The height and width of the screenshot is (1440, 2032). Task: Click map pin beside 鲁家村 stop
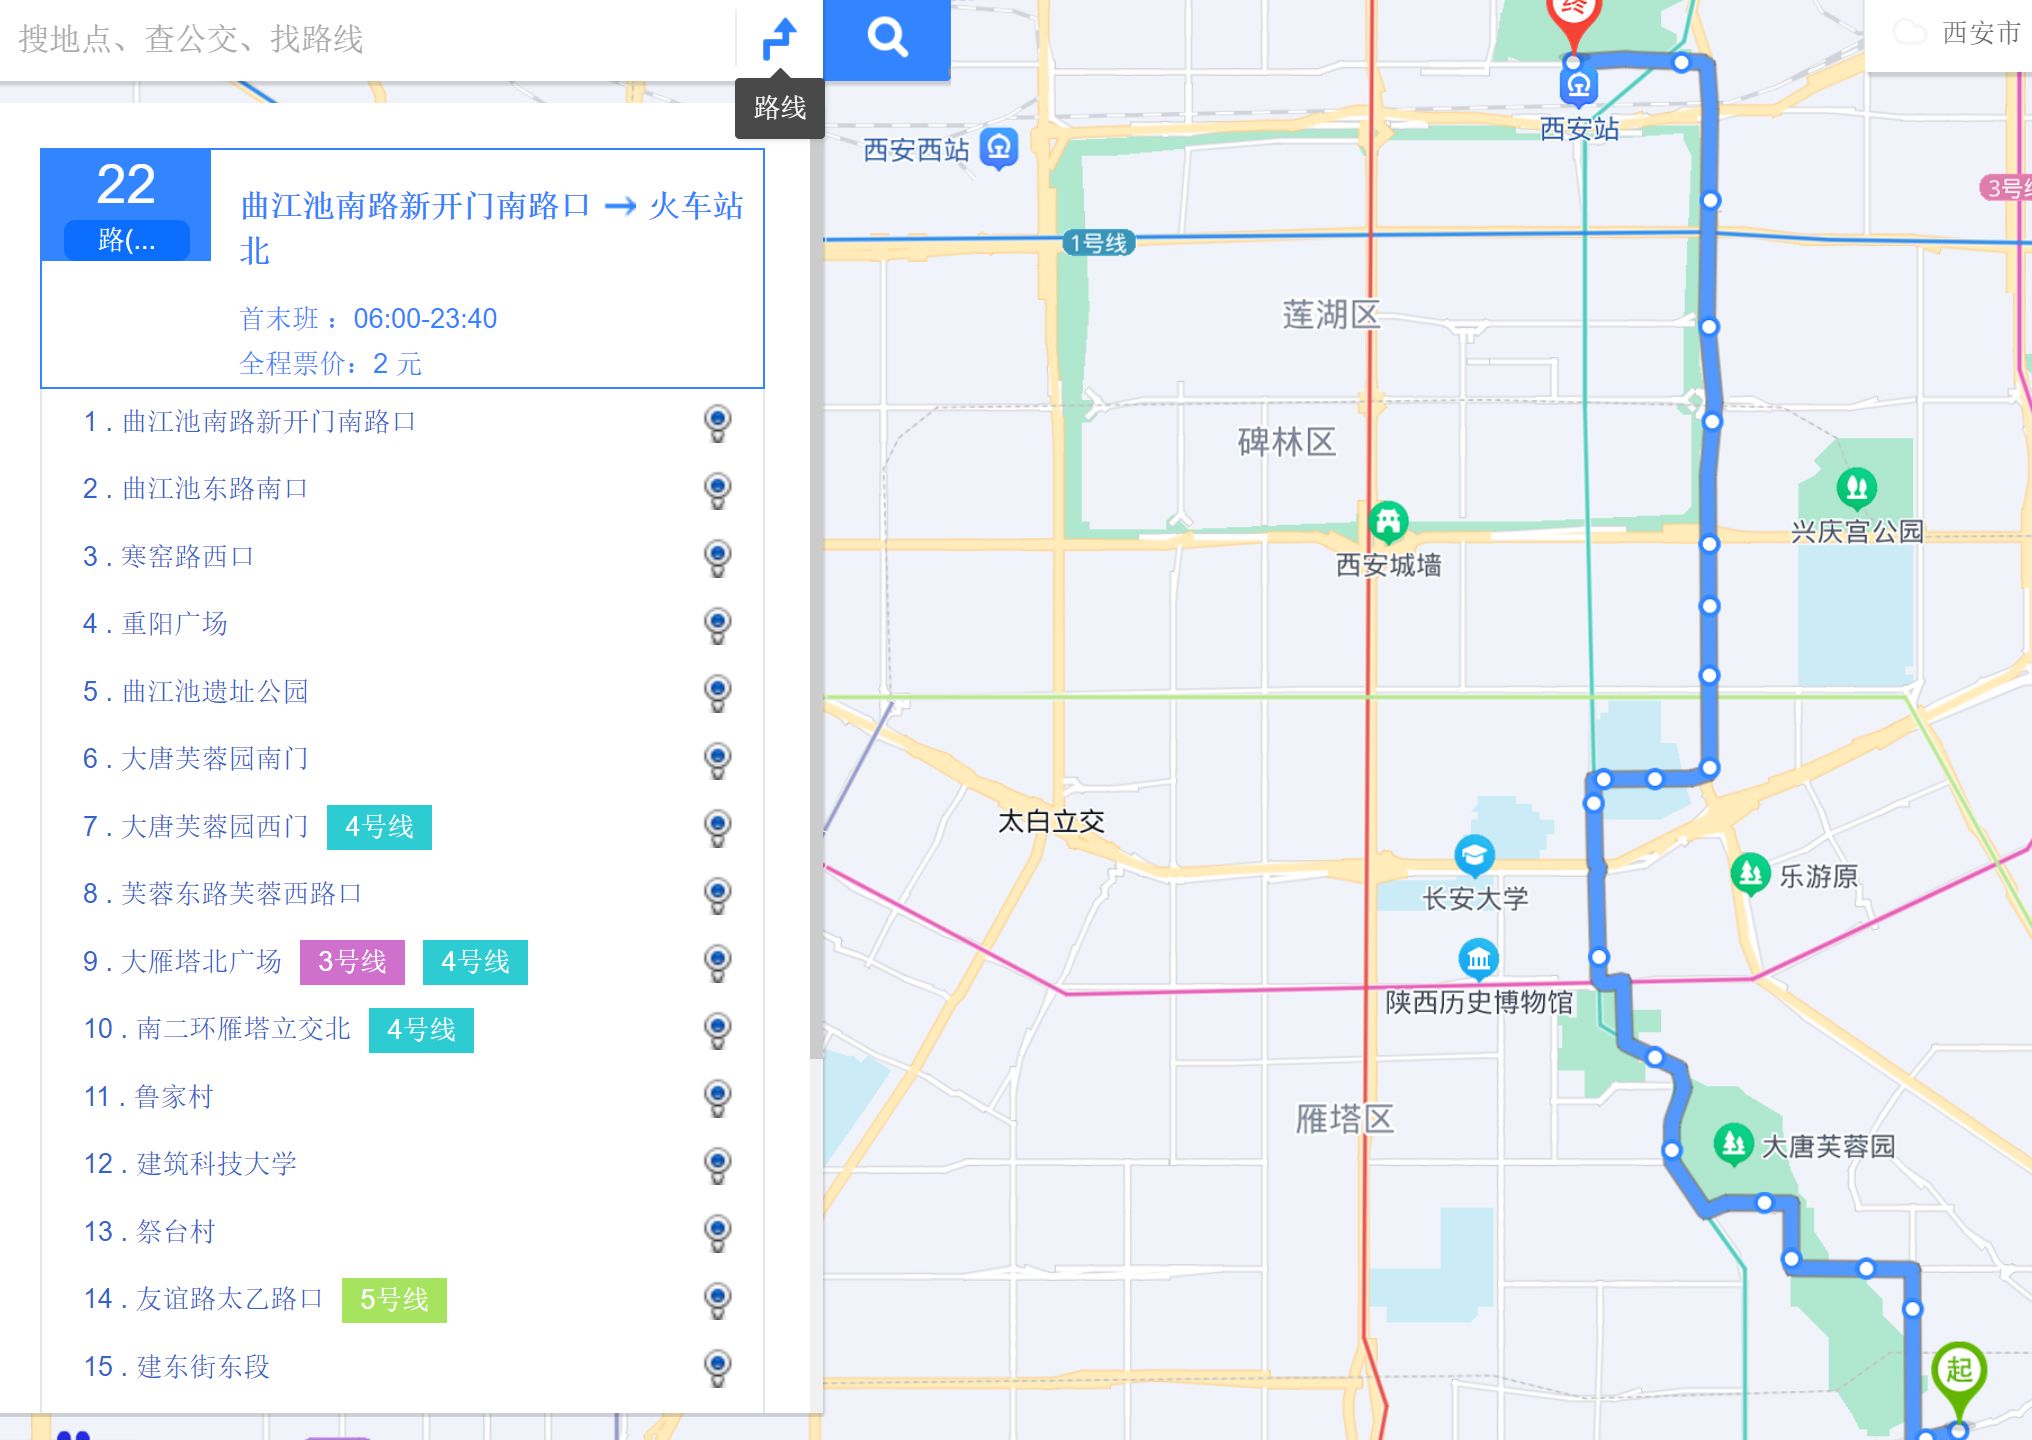[717, 1097]
